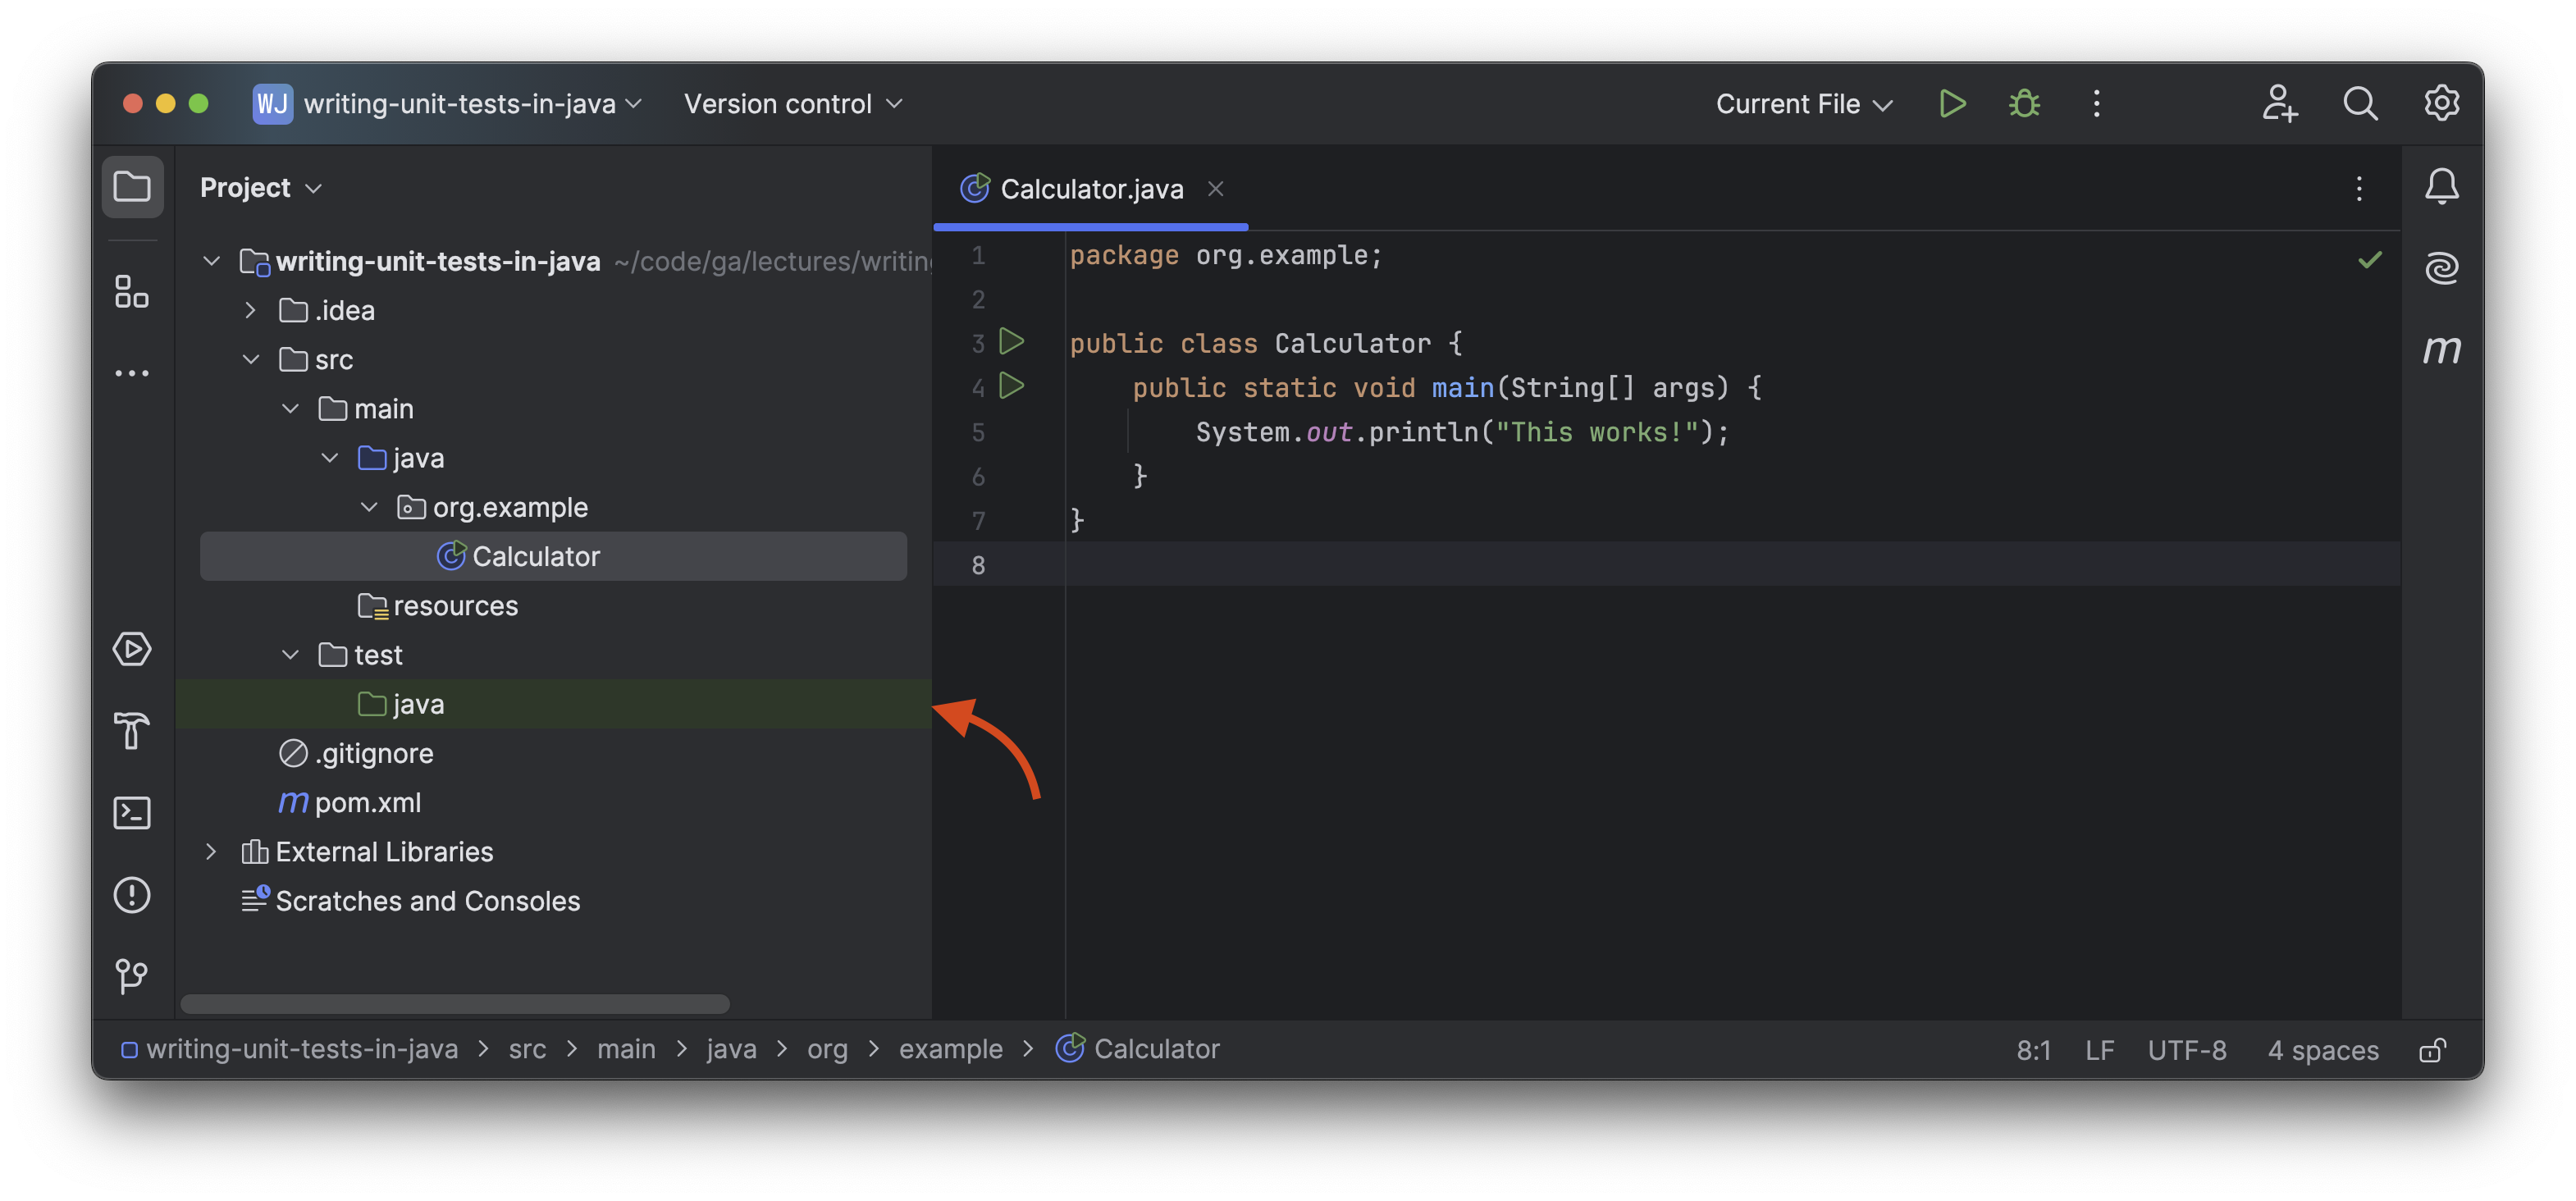The height and width of the screenshot is (1201, 2576).
Task: Expand the .idea folder
Action: click(251, 311)
